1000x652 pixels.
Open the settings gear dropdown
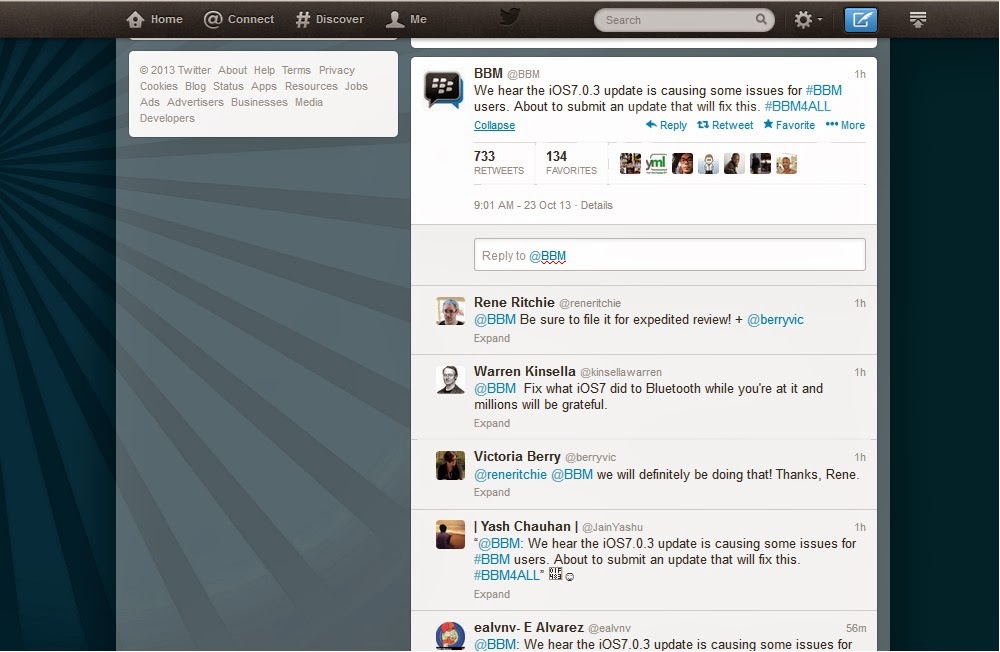coord(808,20)
